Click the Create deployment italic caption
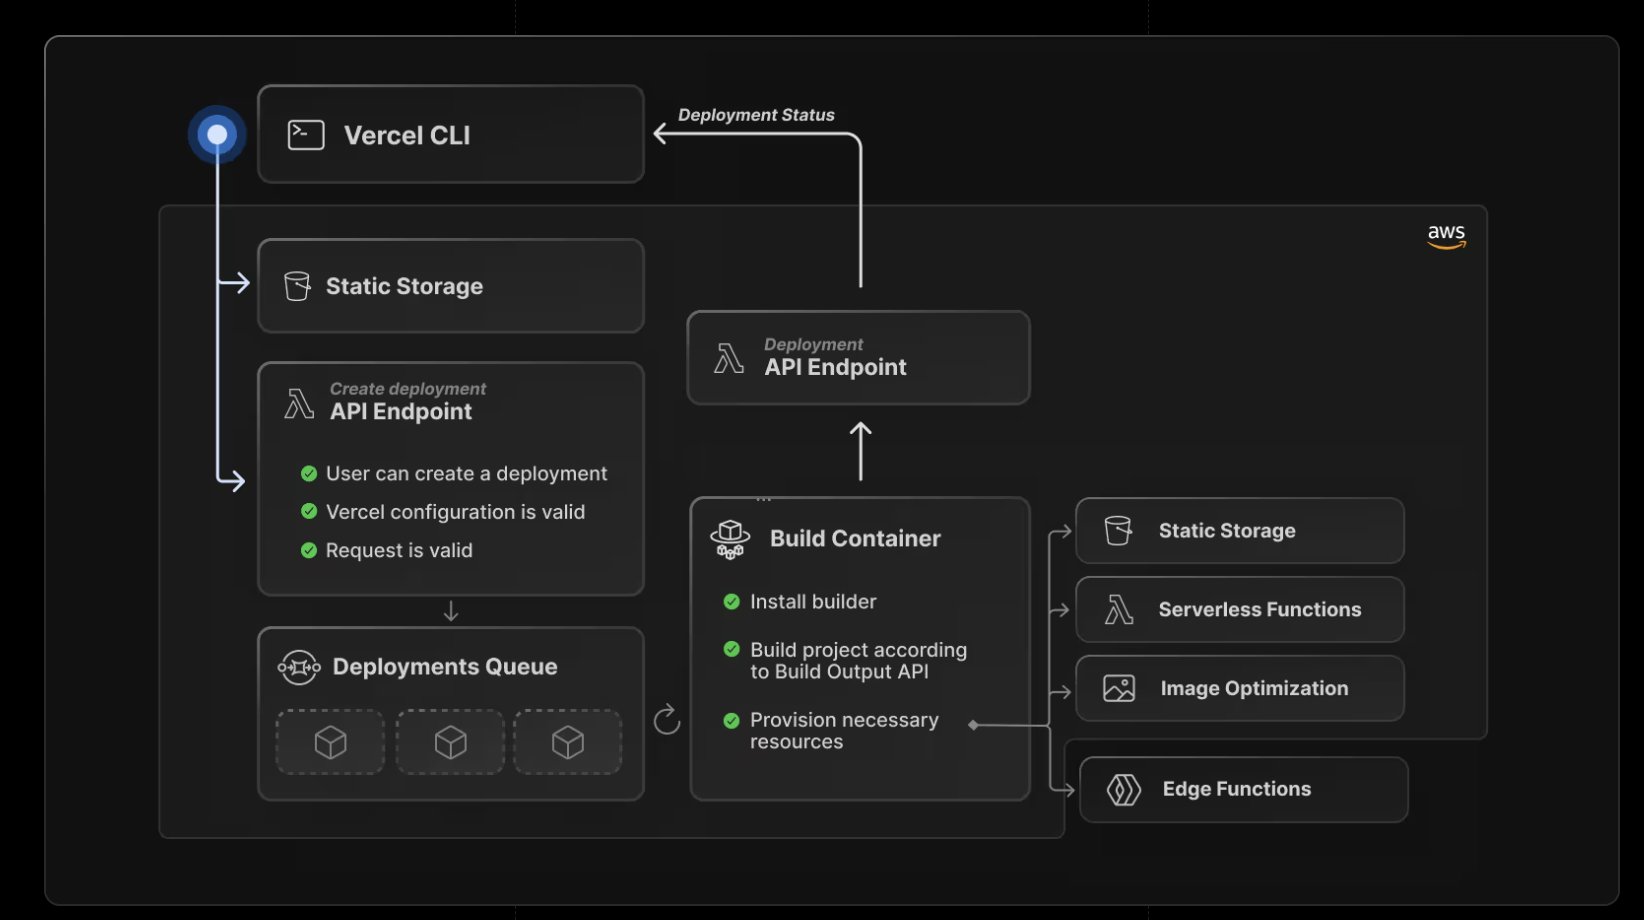 click(x=408, y=389)
